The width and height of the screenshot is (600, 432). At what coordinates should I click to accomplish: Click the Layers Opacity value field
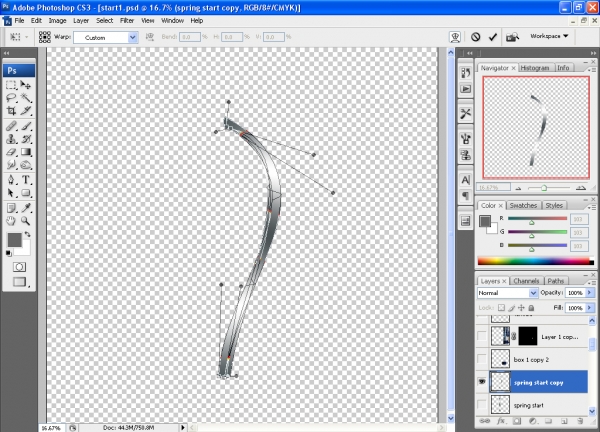(x=575, y=293)
